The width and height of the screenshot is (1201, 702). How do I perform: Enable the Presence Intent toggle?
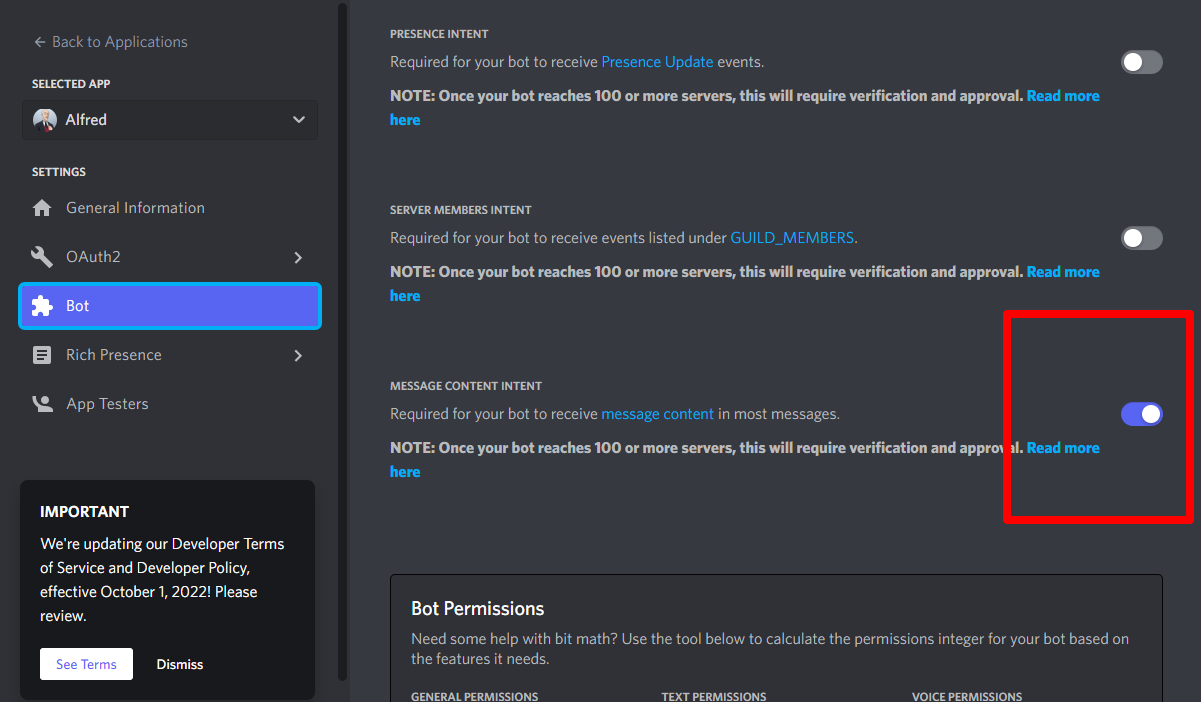pyautogui.click(x=1141, y=62)
